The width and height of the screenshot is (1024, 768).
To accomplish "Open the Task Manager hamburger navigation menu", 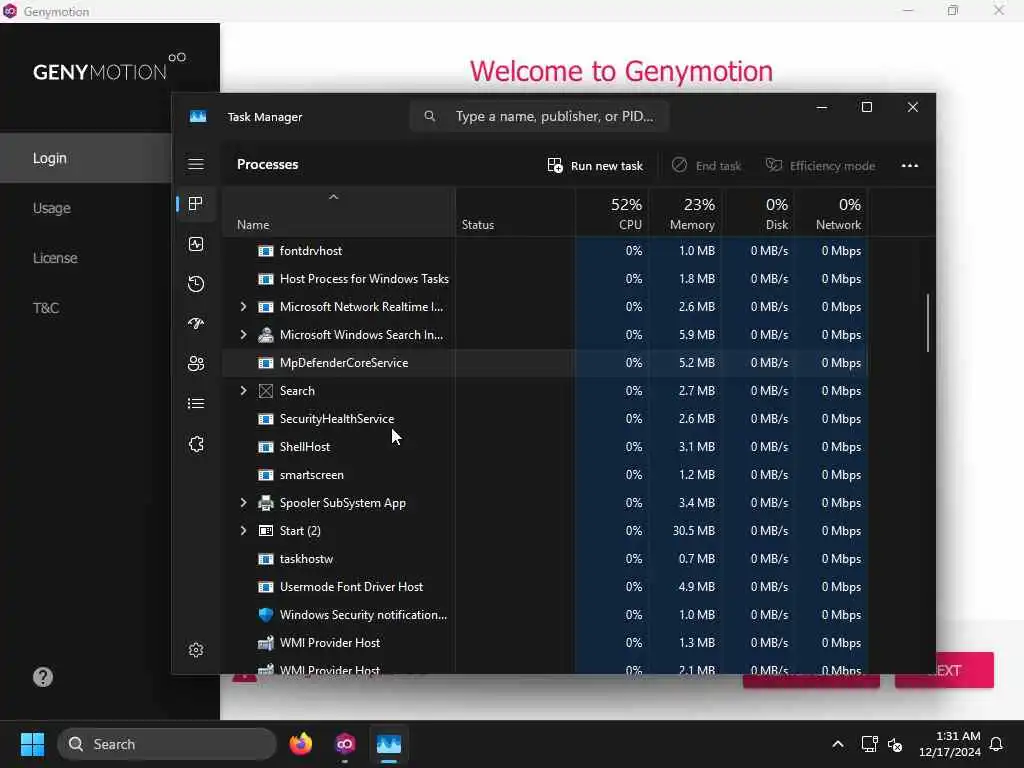I will [196, 164].
